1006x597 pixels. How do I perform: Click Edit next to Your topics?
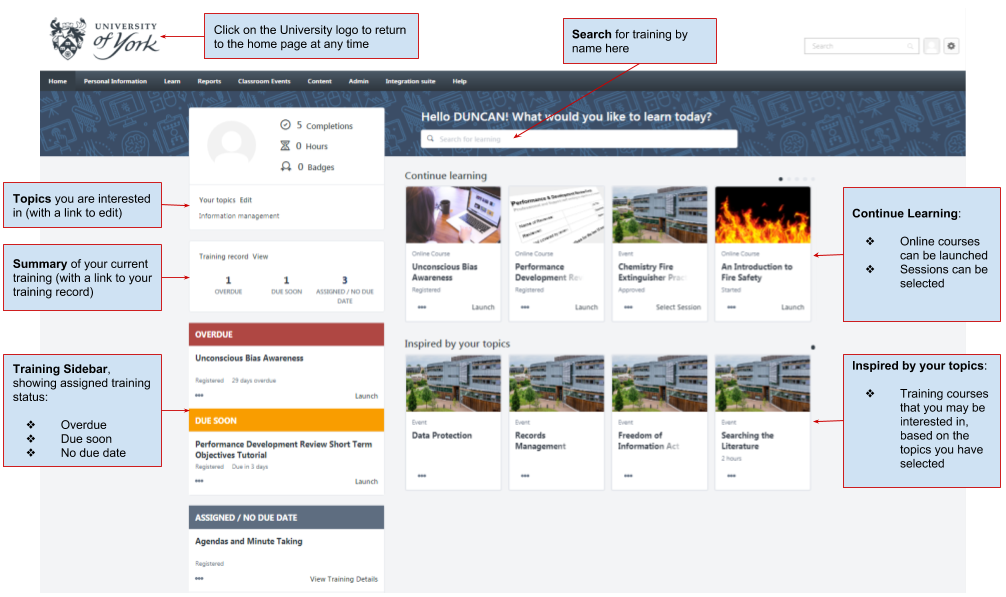click(246, 200)
